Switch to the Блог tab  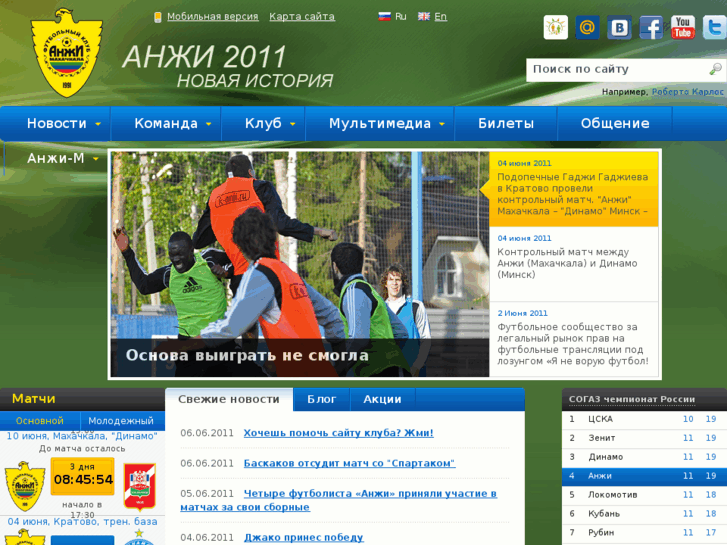point(322,399)
